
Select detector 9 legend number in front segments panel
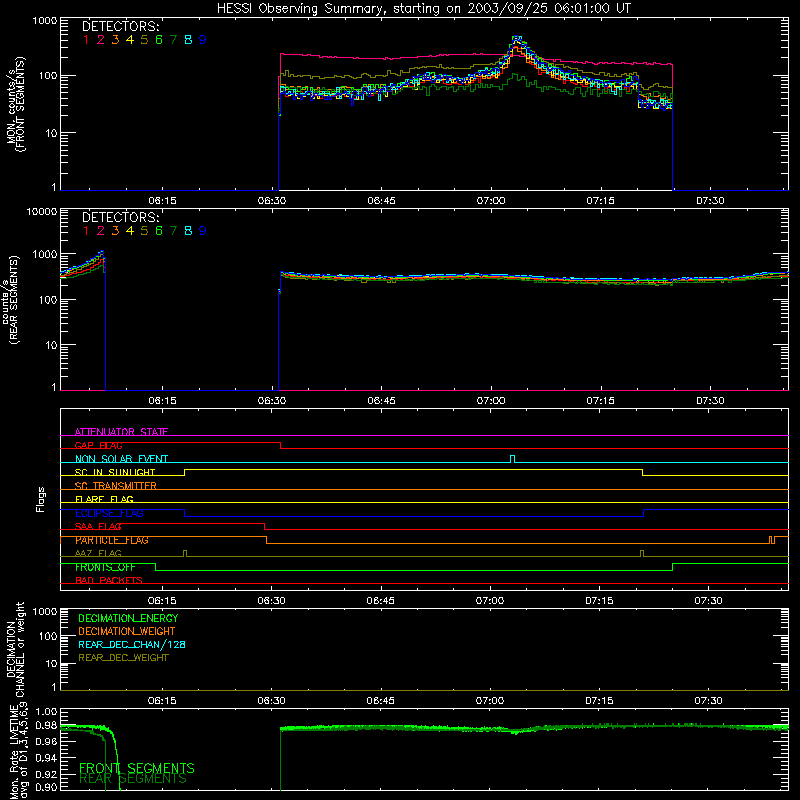[203, 40]
